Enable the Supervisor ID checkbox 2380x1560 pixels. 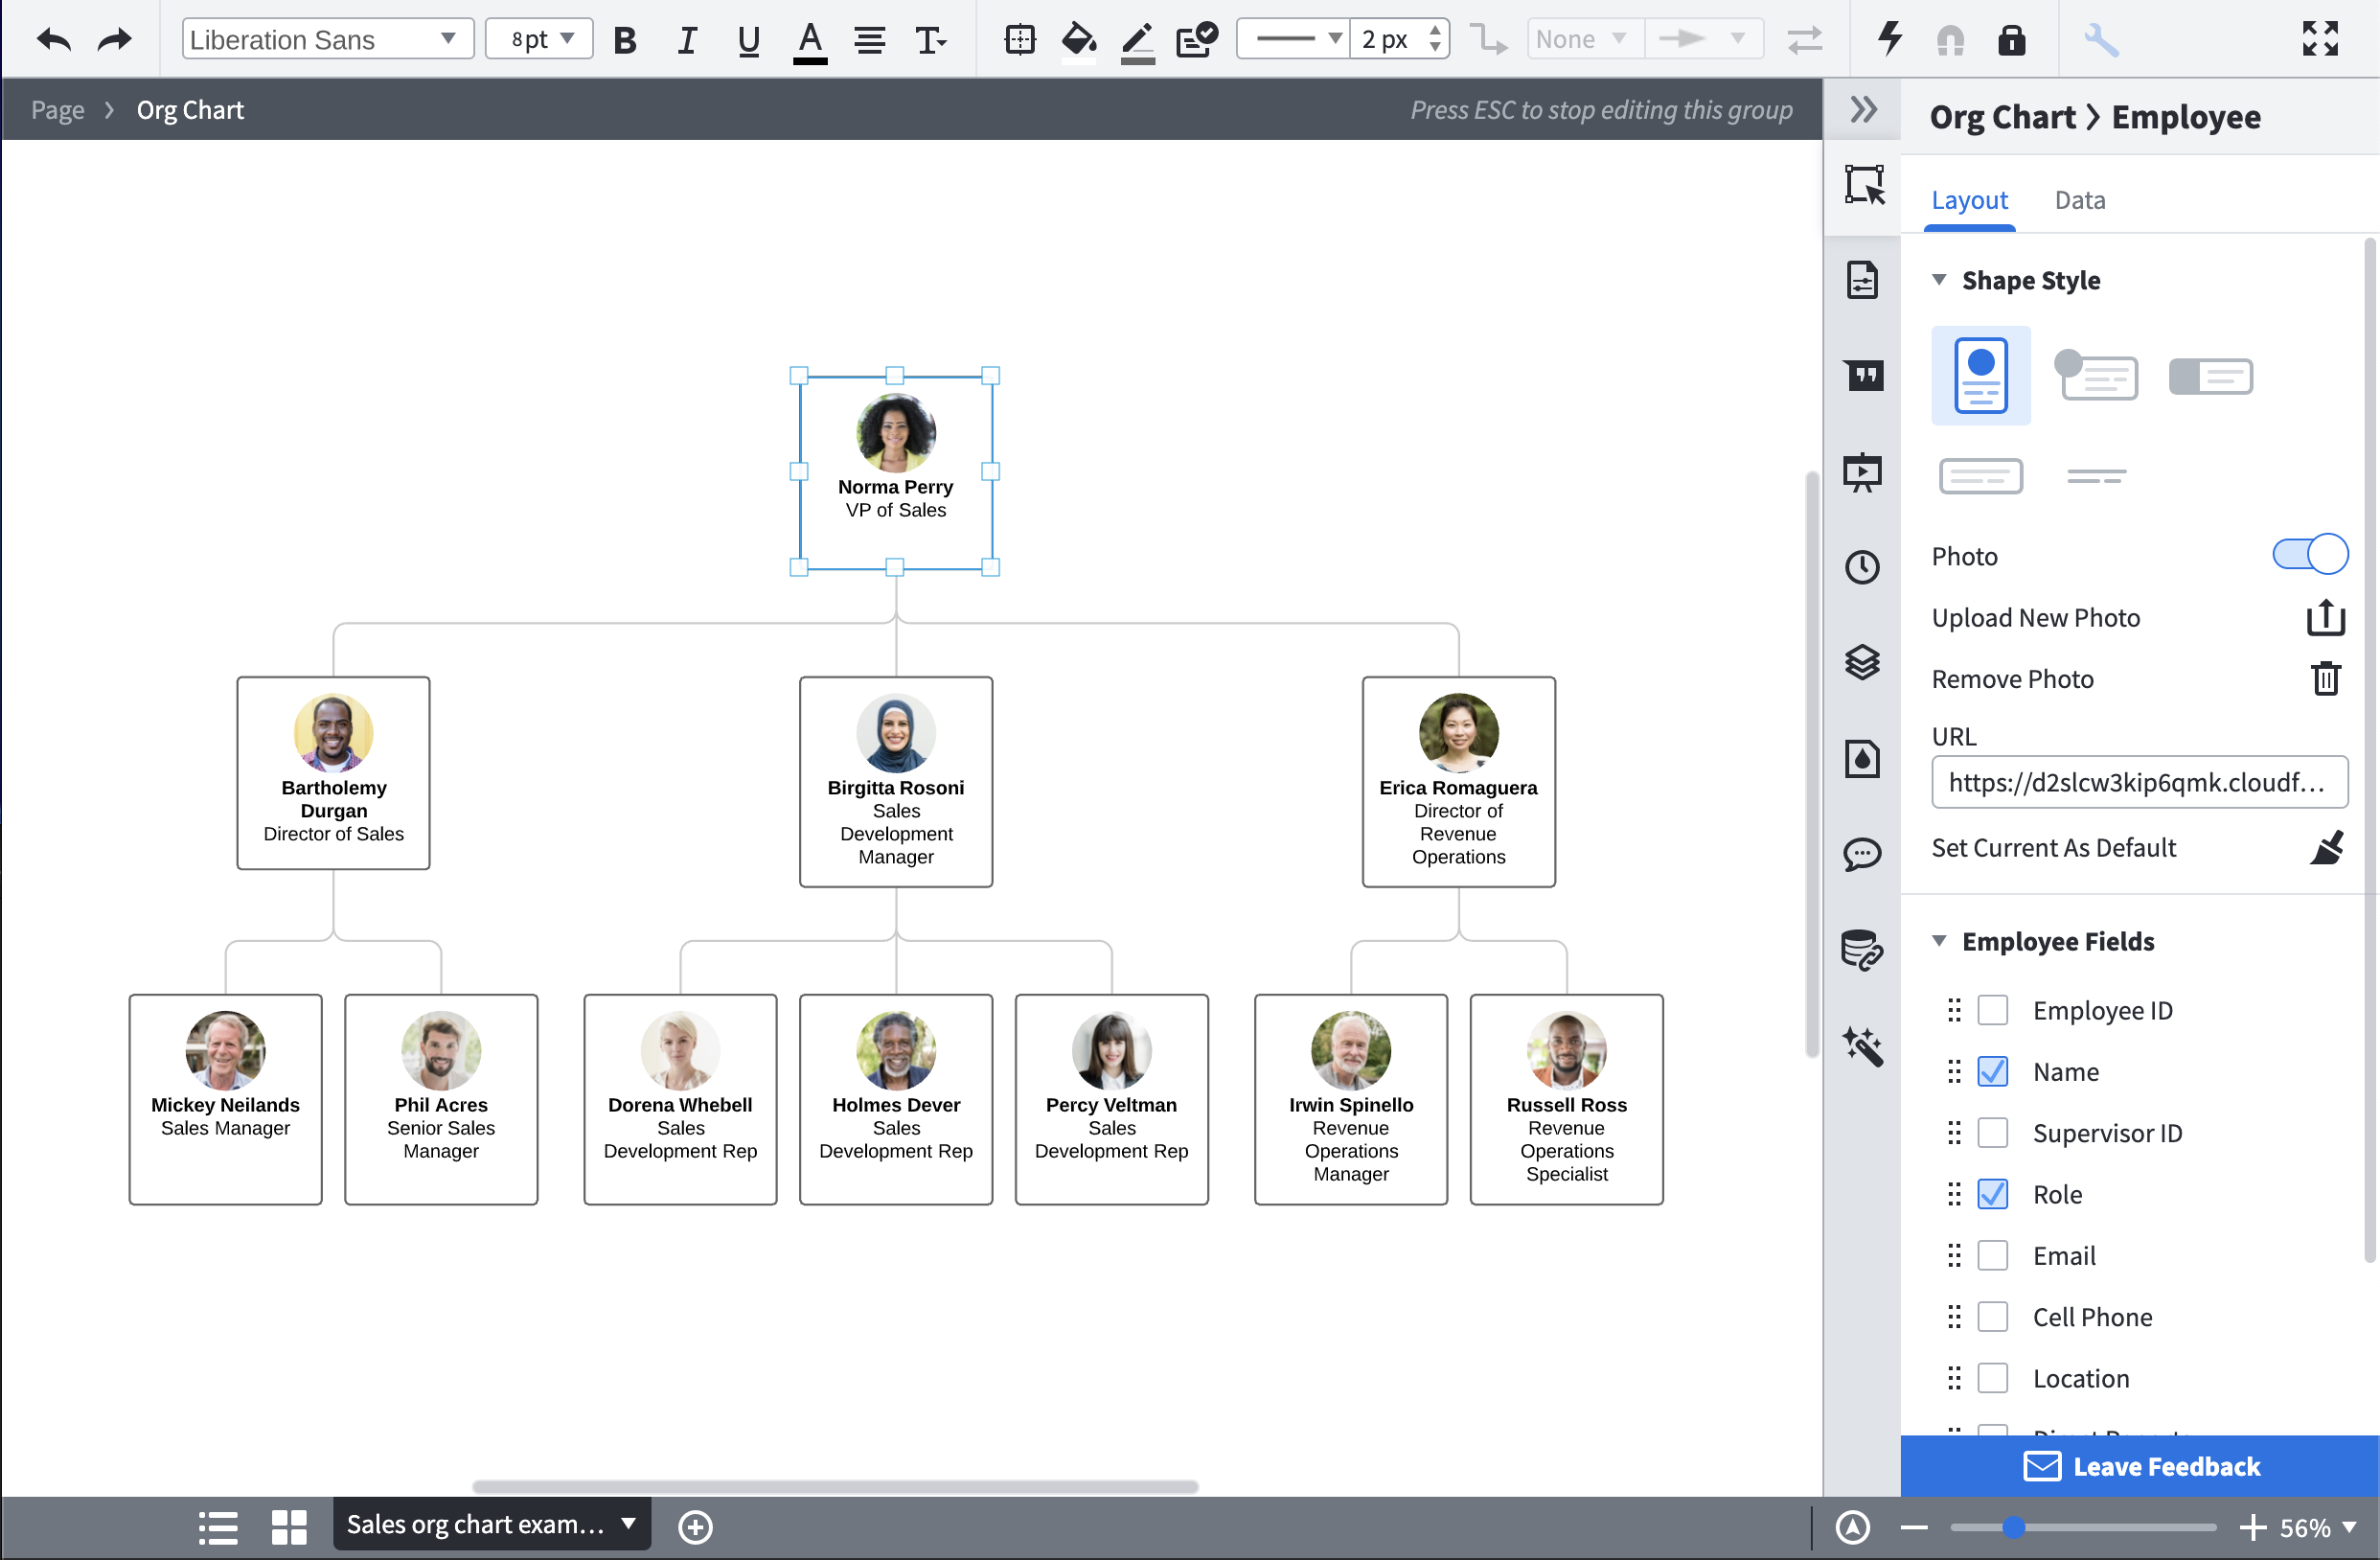1994,1132
